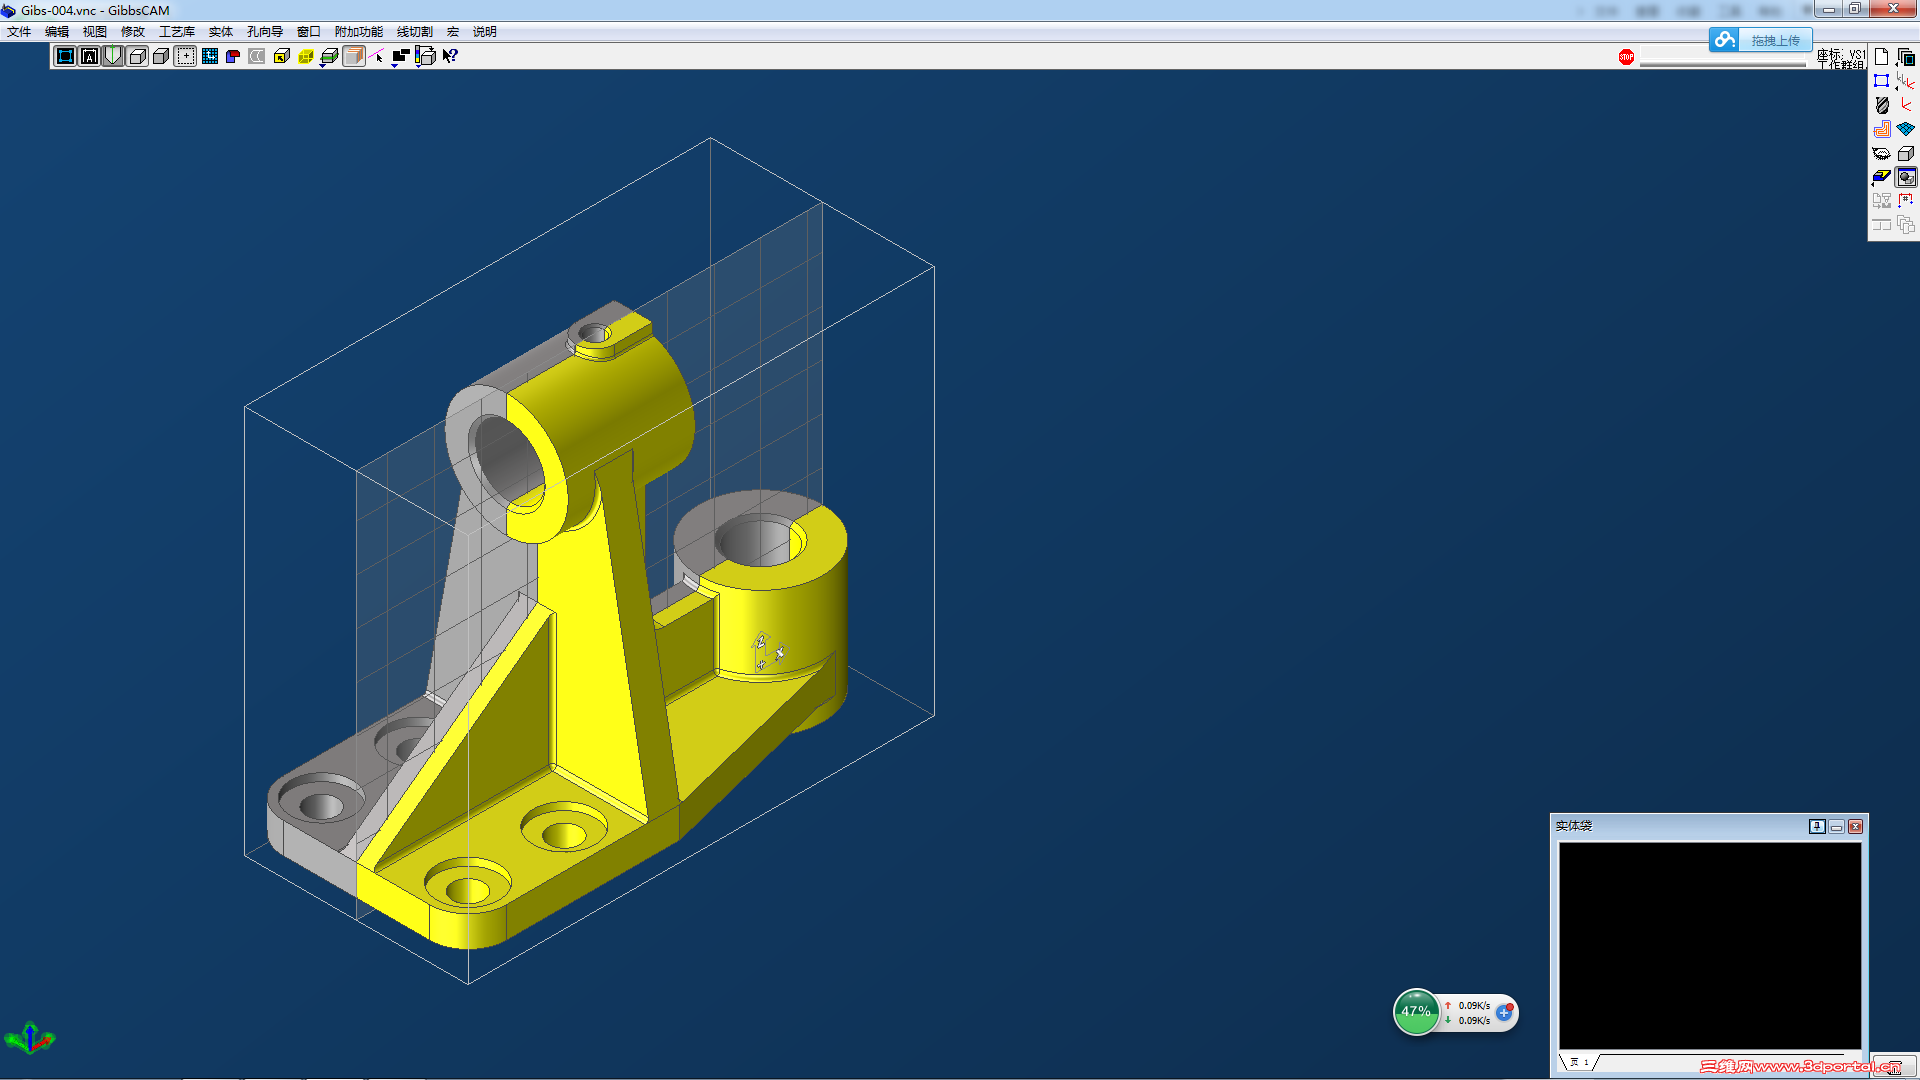Click the XYZ axis triad indicator
Screen dimensions: 1920x1080
point(30,1038)
